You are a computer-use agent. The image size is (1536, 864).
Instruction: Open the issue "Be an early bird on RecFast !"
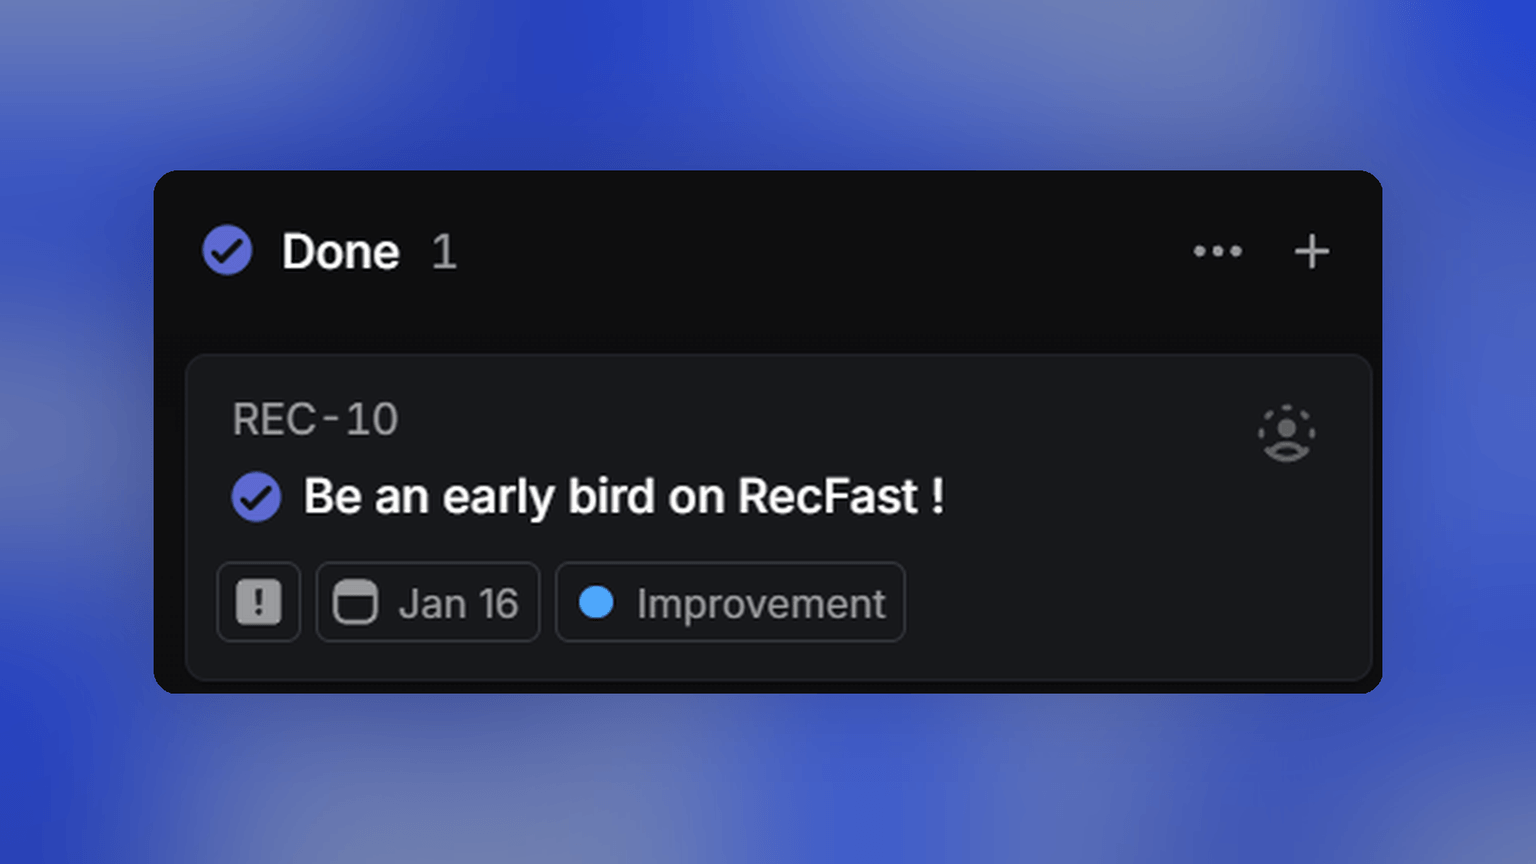(623, 496)
